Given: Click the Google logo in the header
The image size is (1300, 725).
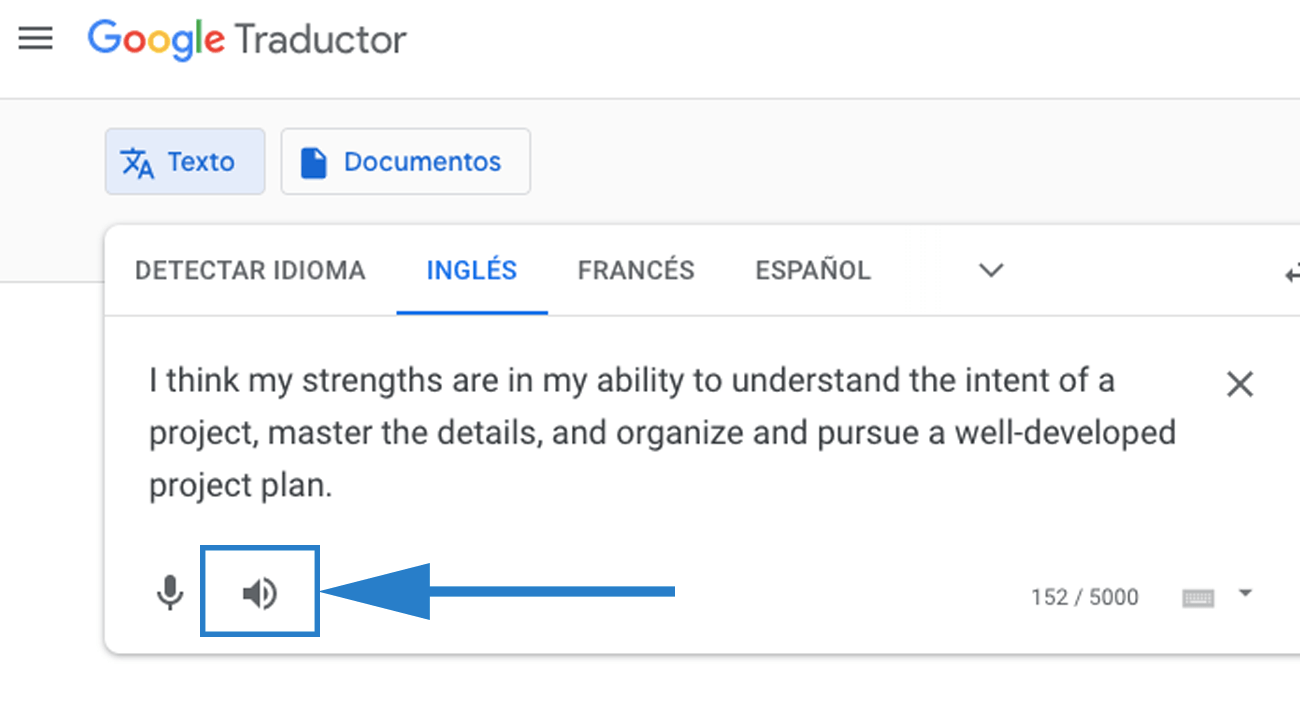Looking at the screenshot, I should pos(155,40).
